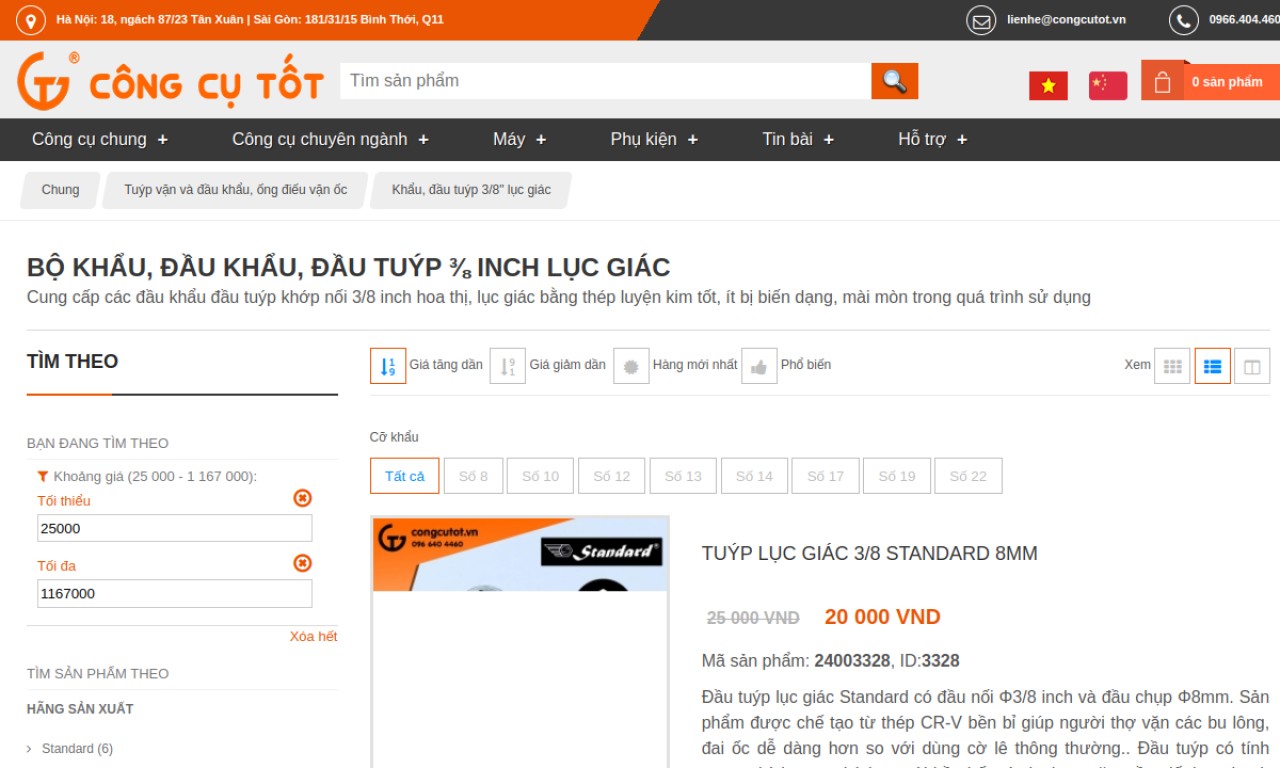The height and width of the screenshot is (768, 1280).
Task: Filter by socket size Số 17
Action: 826,476
